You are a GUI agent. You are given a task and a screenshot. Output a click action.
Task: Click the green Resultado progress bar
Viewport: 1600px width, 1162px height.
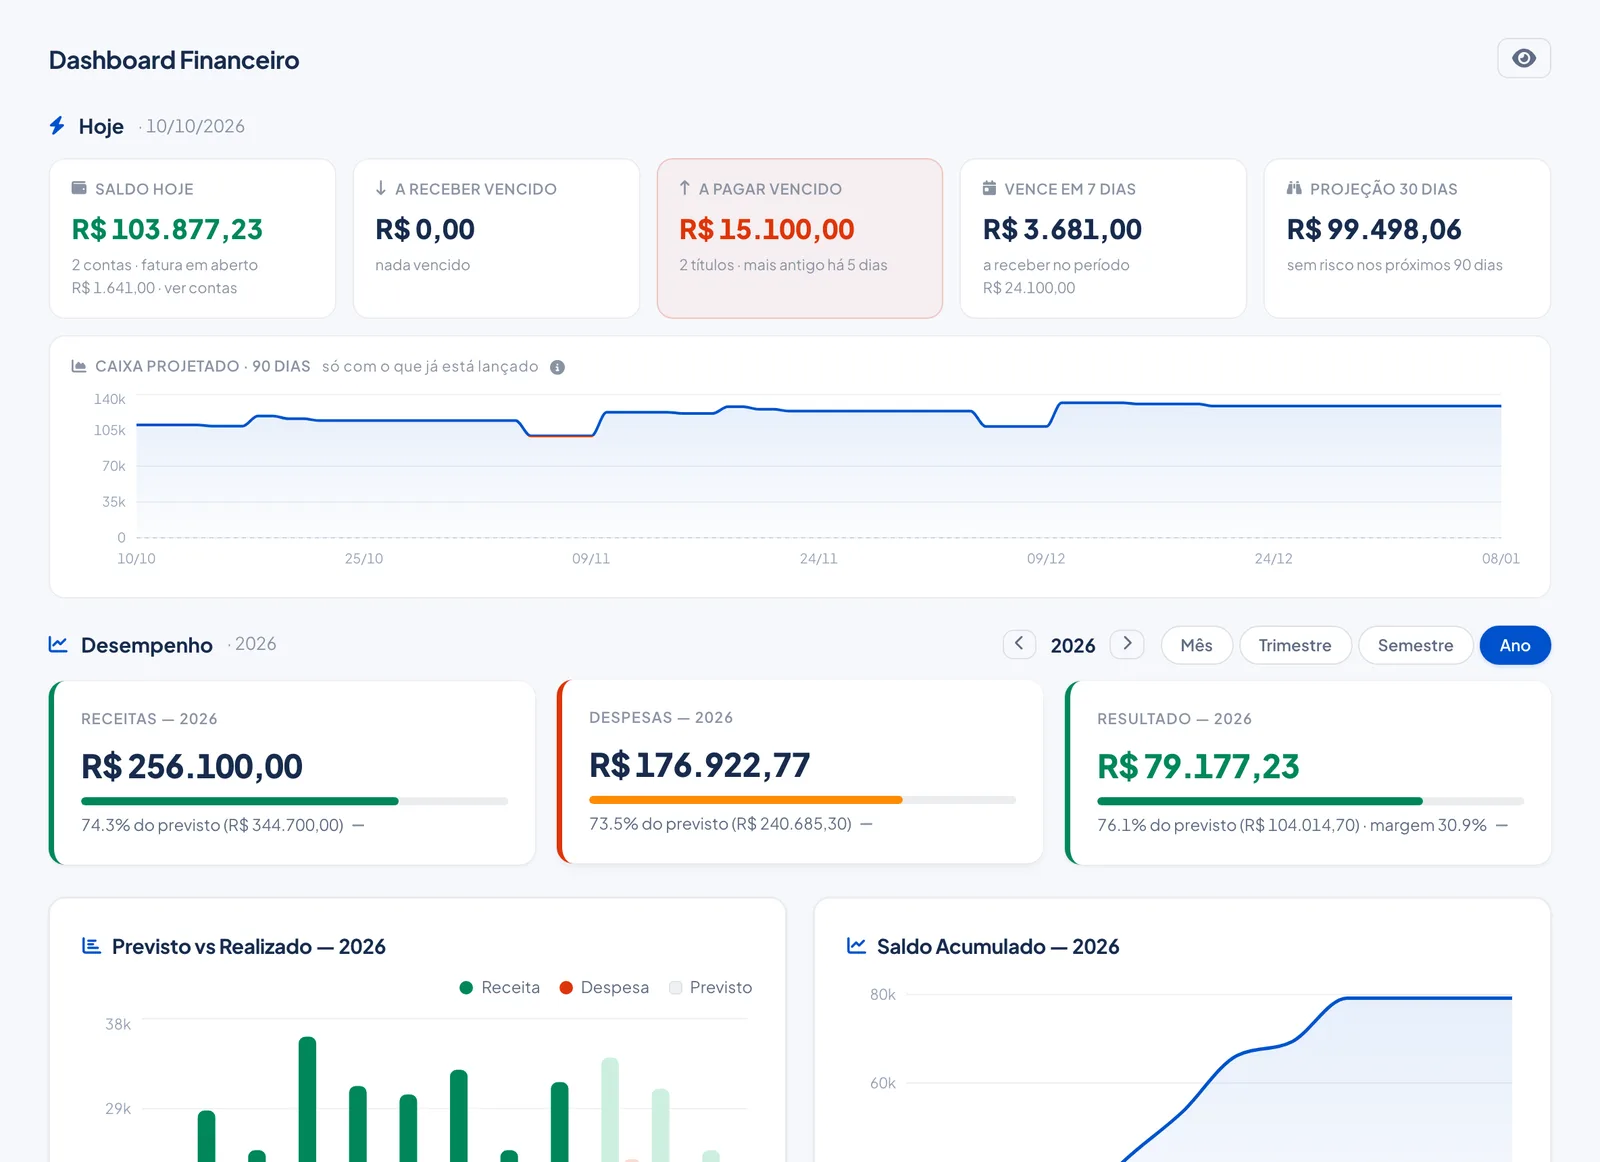(1260, 801)
